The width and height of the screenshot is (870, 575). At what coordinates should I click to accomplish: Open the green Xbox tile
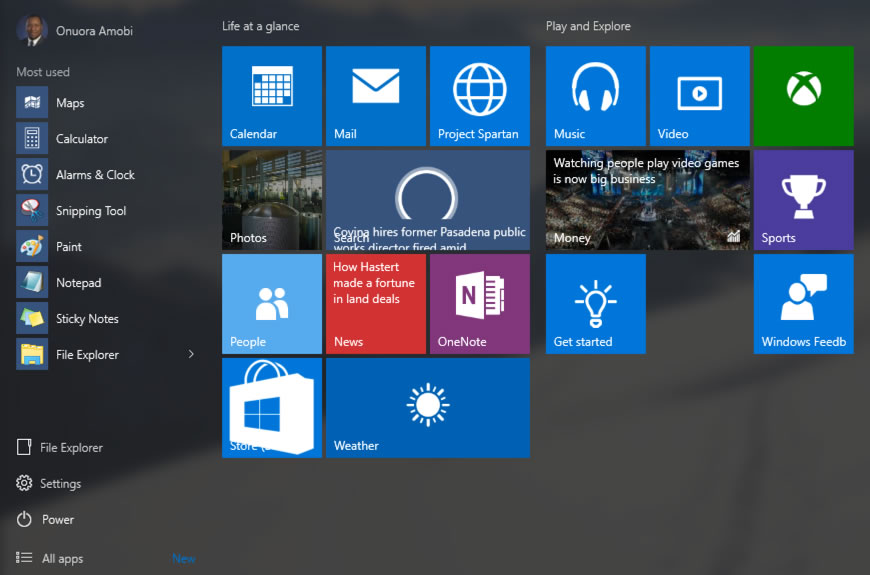pos(803,96)
